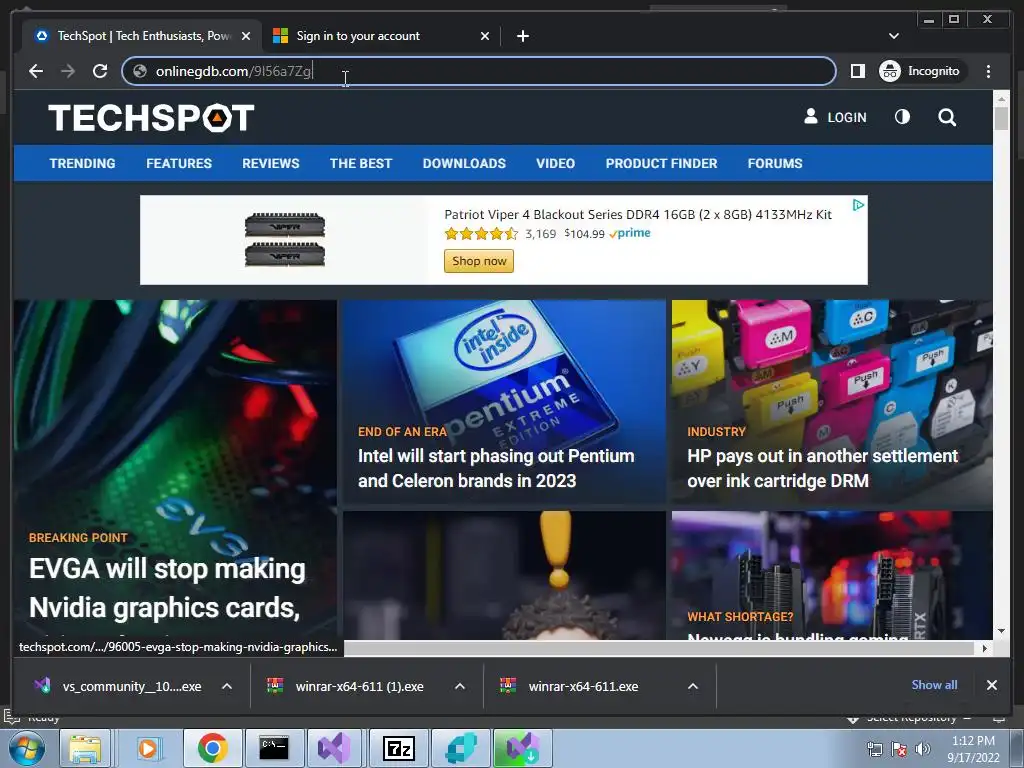Screen dimensions: 1024x768
Task: Open Chrome's three-dot menu
Action: click(x=988, y=71)
